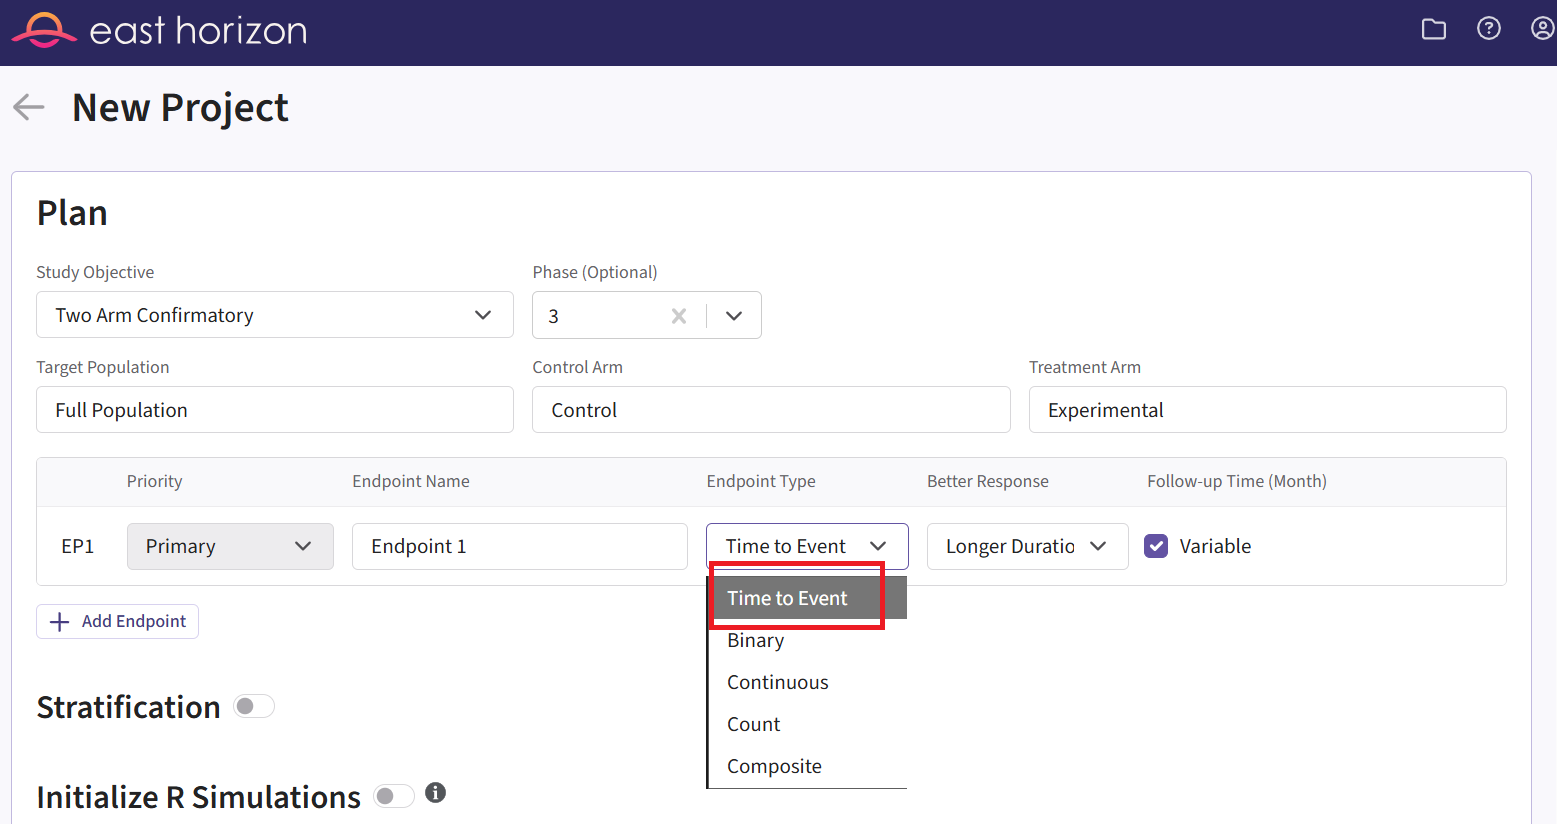1557x824 pixels.
Task: Open the Phase dropdown arrow
Action: pos(734,316)
